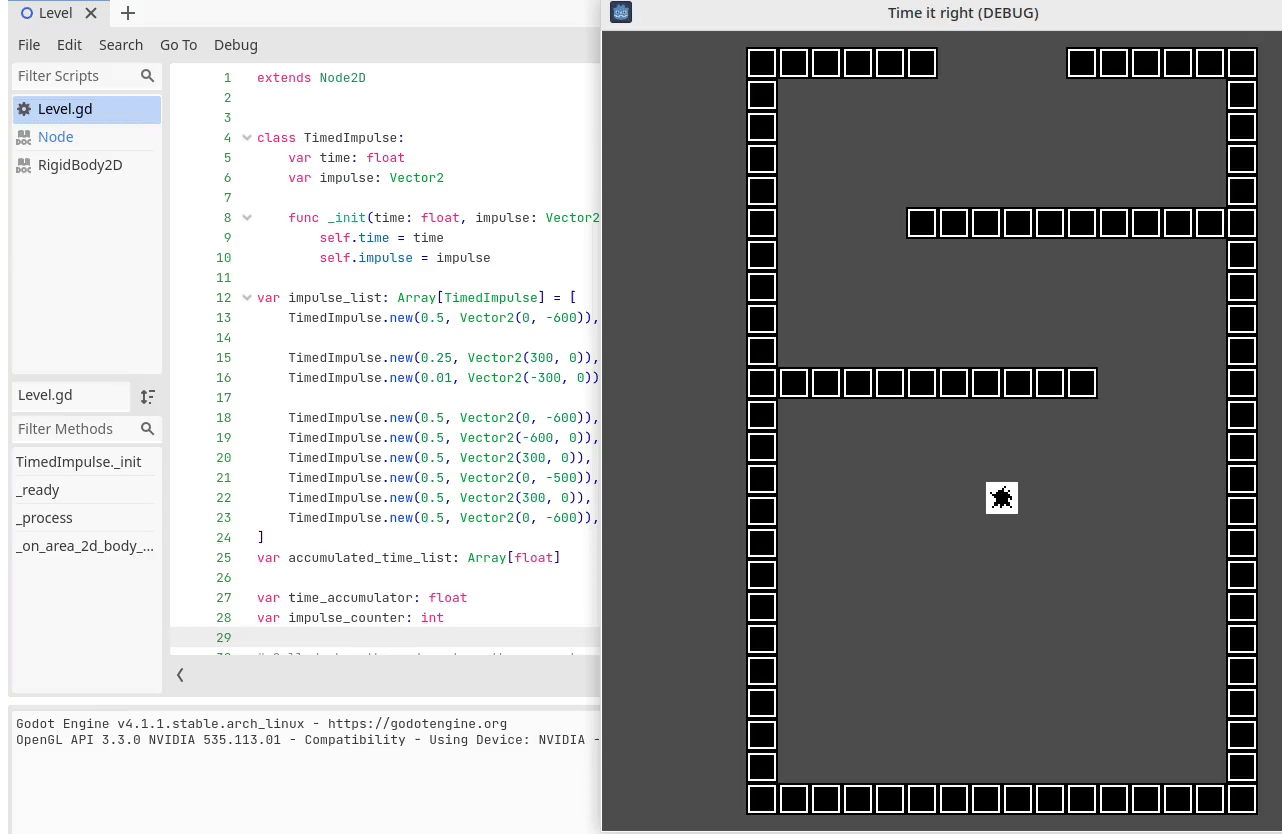Jump to the _process method
Viewport: 1282px width, 834px height.
pyautogui.click(x=86, y=518)
